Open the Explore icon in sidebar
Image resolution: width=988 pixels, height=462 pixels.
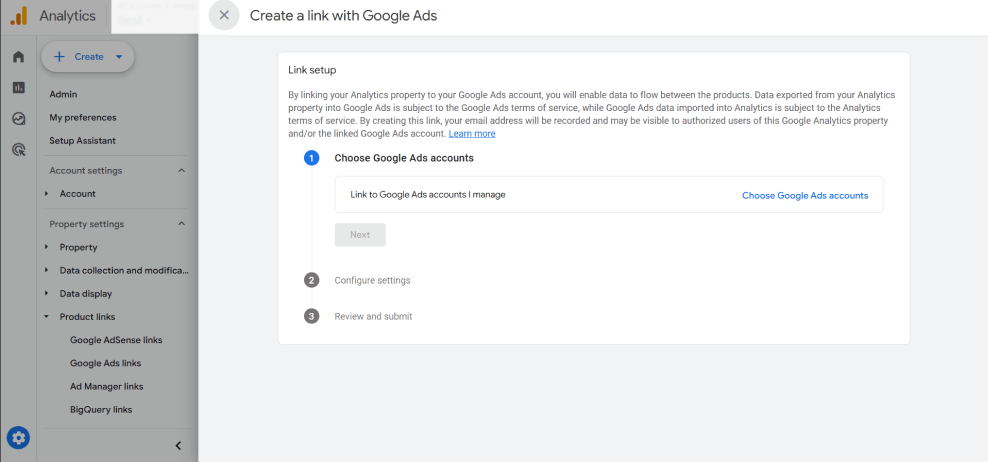point(18,118)
